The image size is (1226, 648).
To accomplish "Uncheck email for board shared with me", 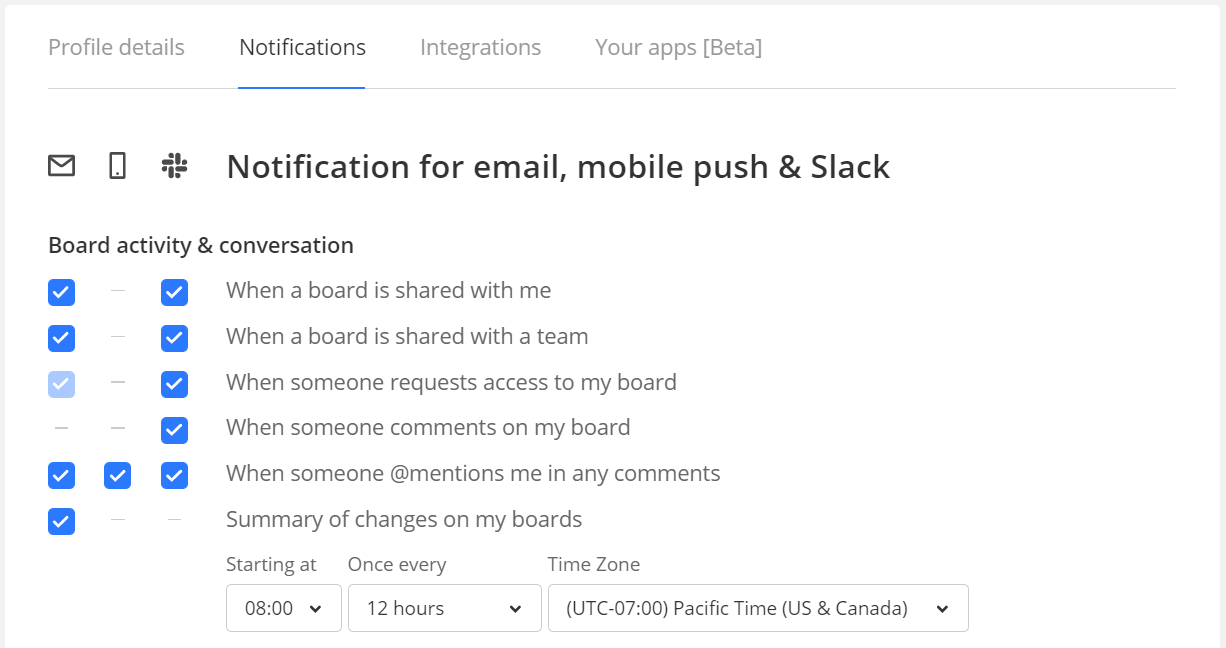I will (61, 292).
